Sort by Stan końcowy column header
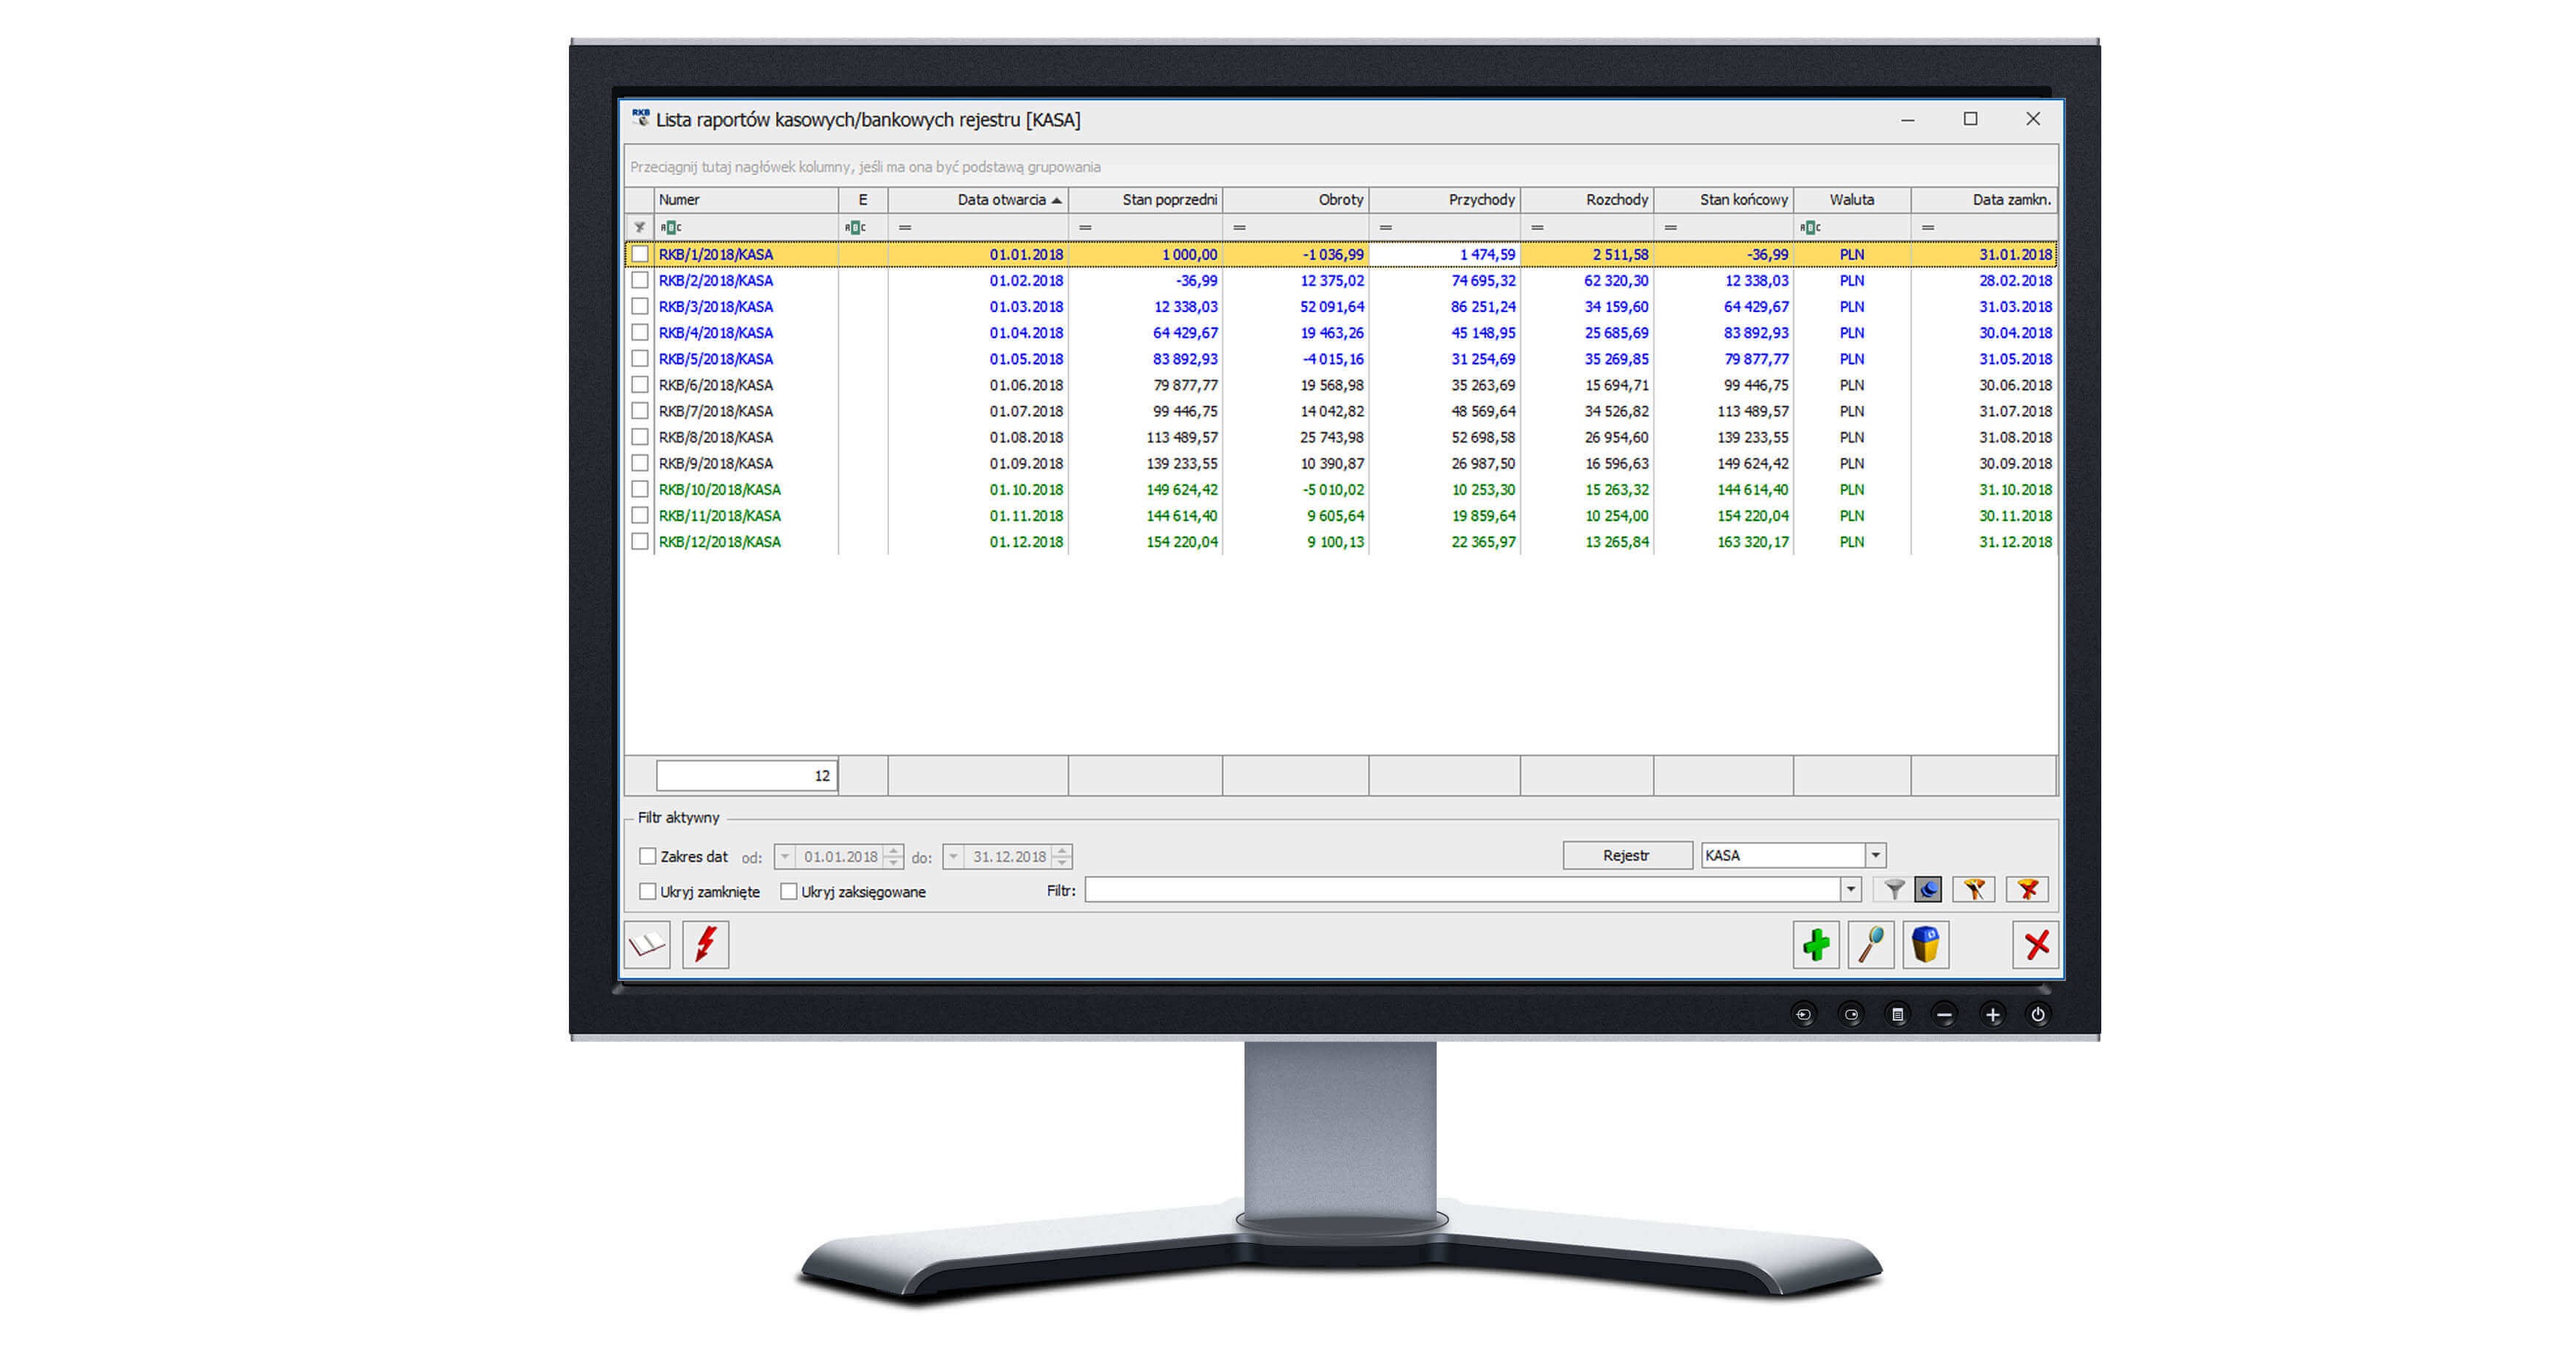 pyautogui.click(x=1724, y=199)
